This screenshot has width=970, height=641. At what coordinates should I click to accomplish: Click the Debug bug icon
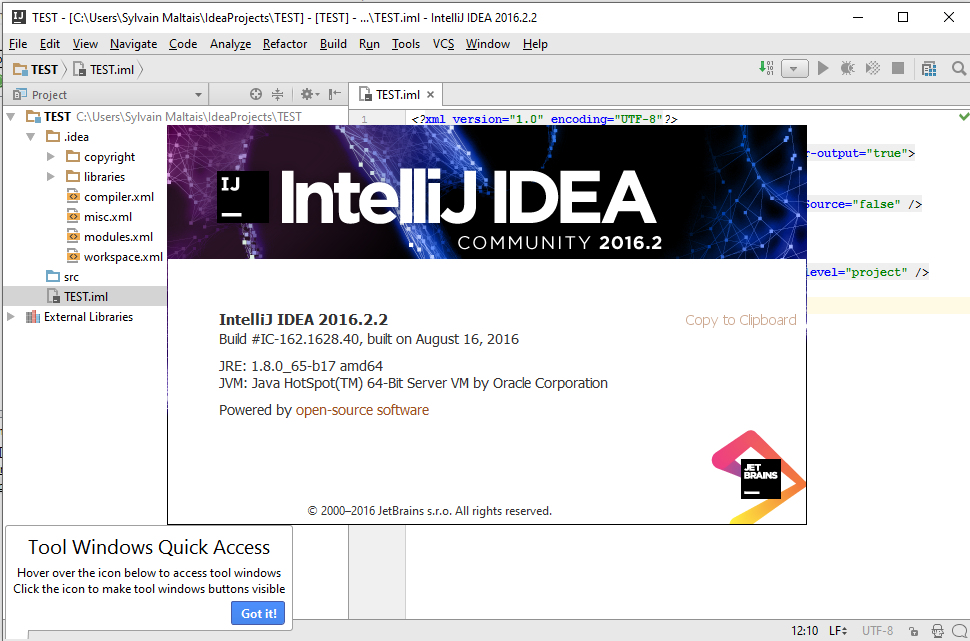coord(848,68)
